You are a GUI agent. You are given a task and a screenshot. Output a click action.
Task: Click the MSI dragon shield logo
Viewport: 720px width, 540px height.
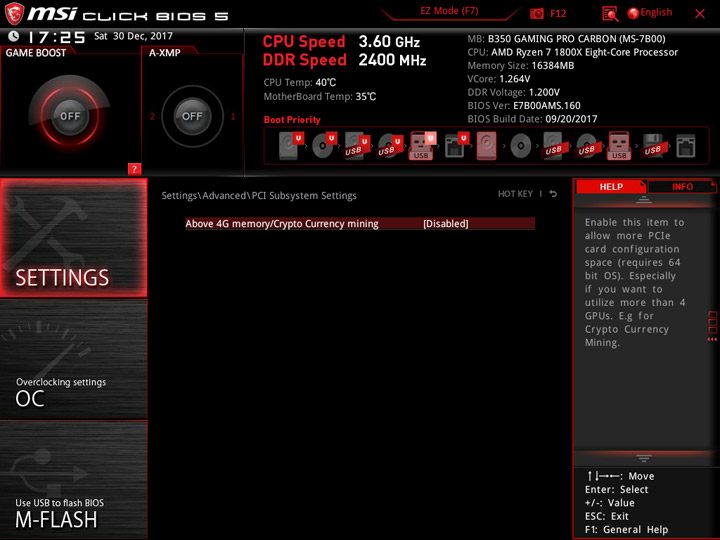[x=14, y=13]
